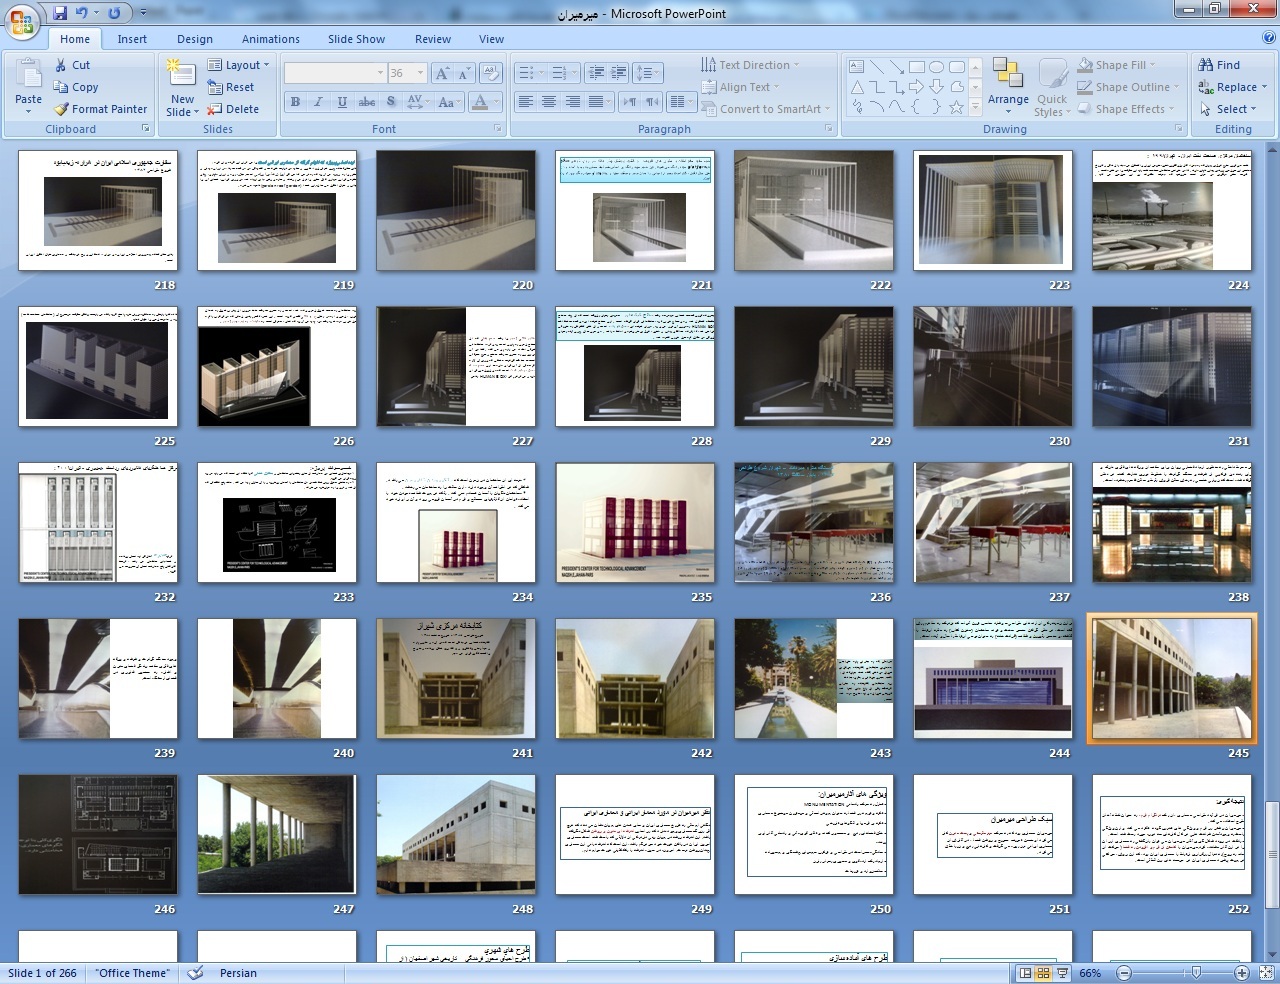1280x984 pixels.
Task: Undo the last action
Action: (x=82, y=13)
